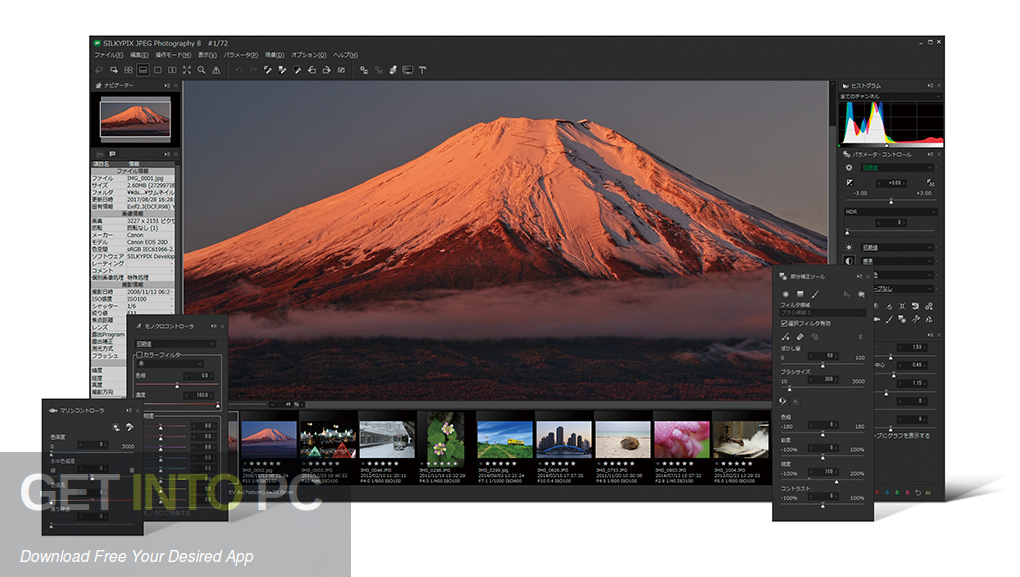Image resolution: width=1020 pixels, height=577 pixels.
Task: Select circular filter in 部分補正ツール panel
Action: (785, 294)
